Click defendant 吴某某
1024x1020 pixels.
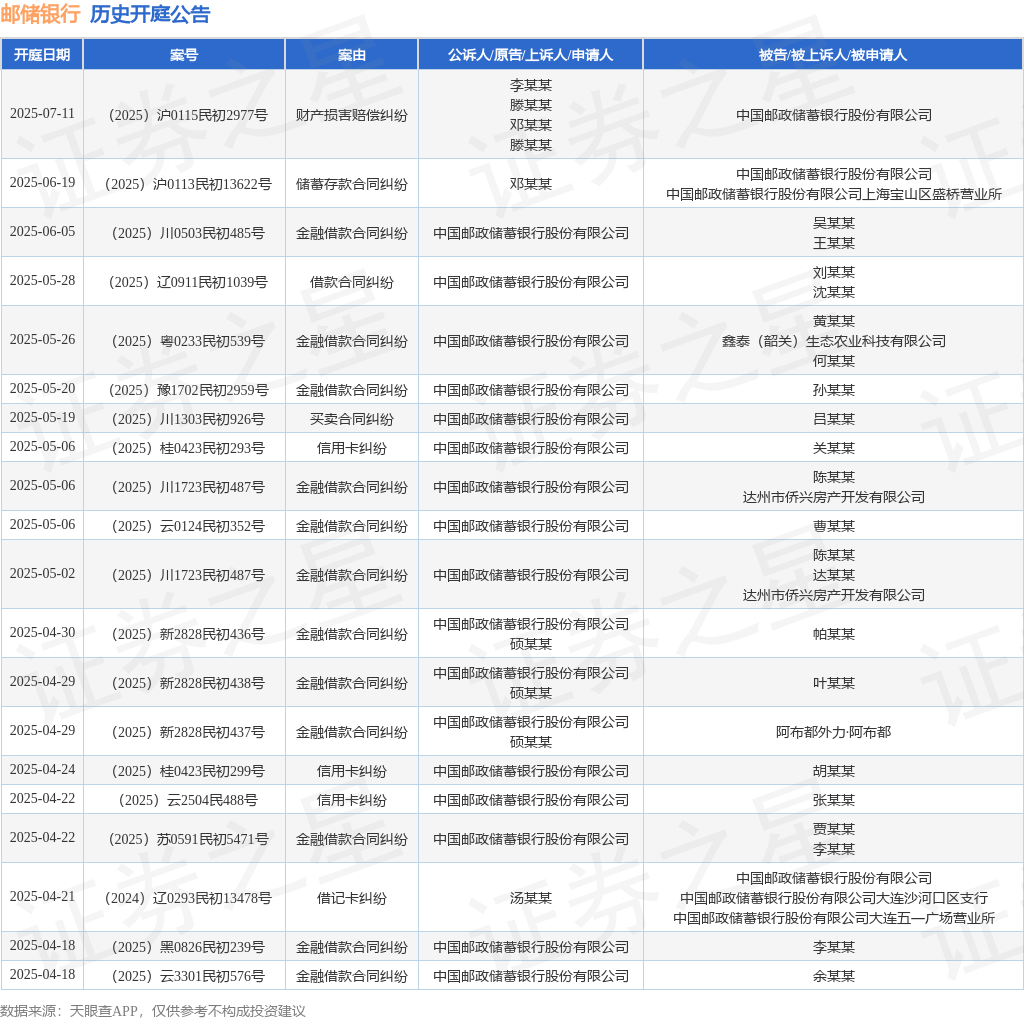(833, 223)
